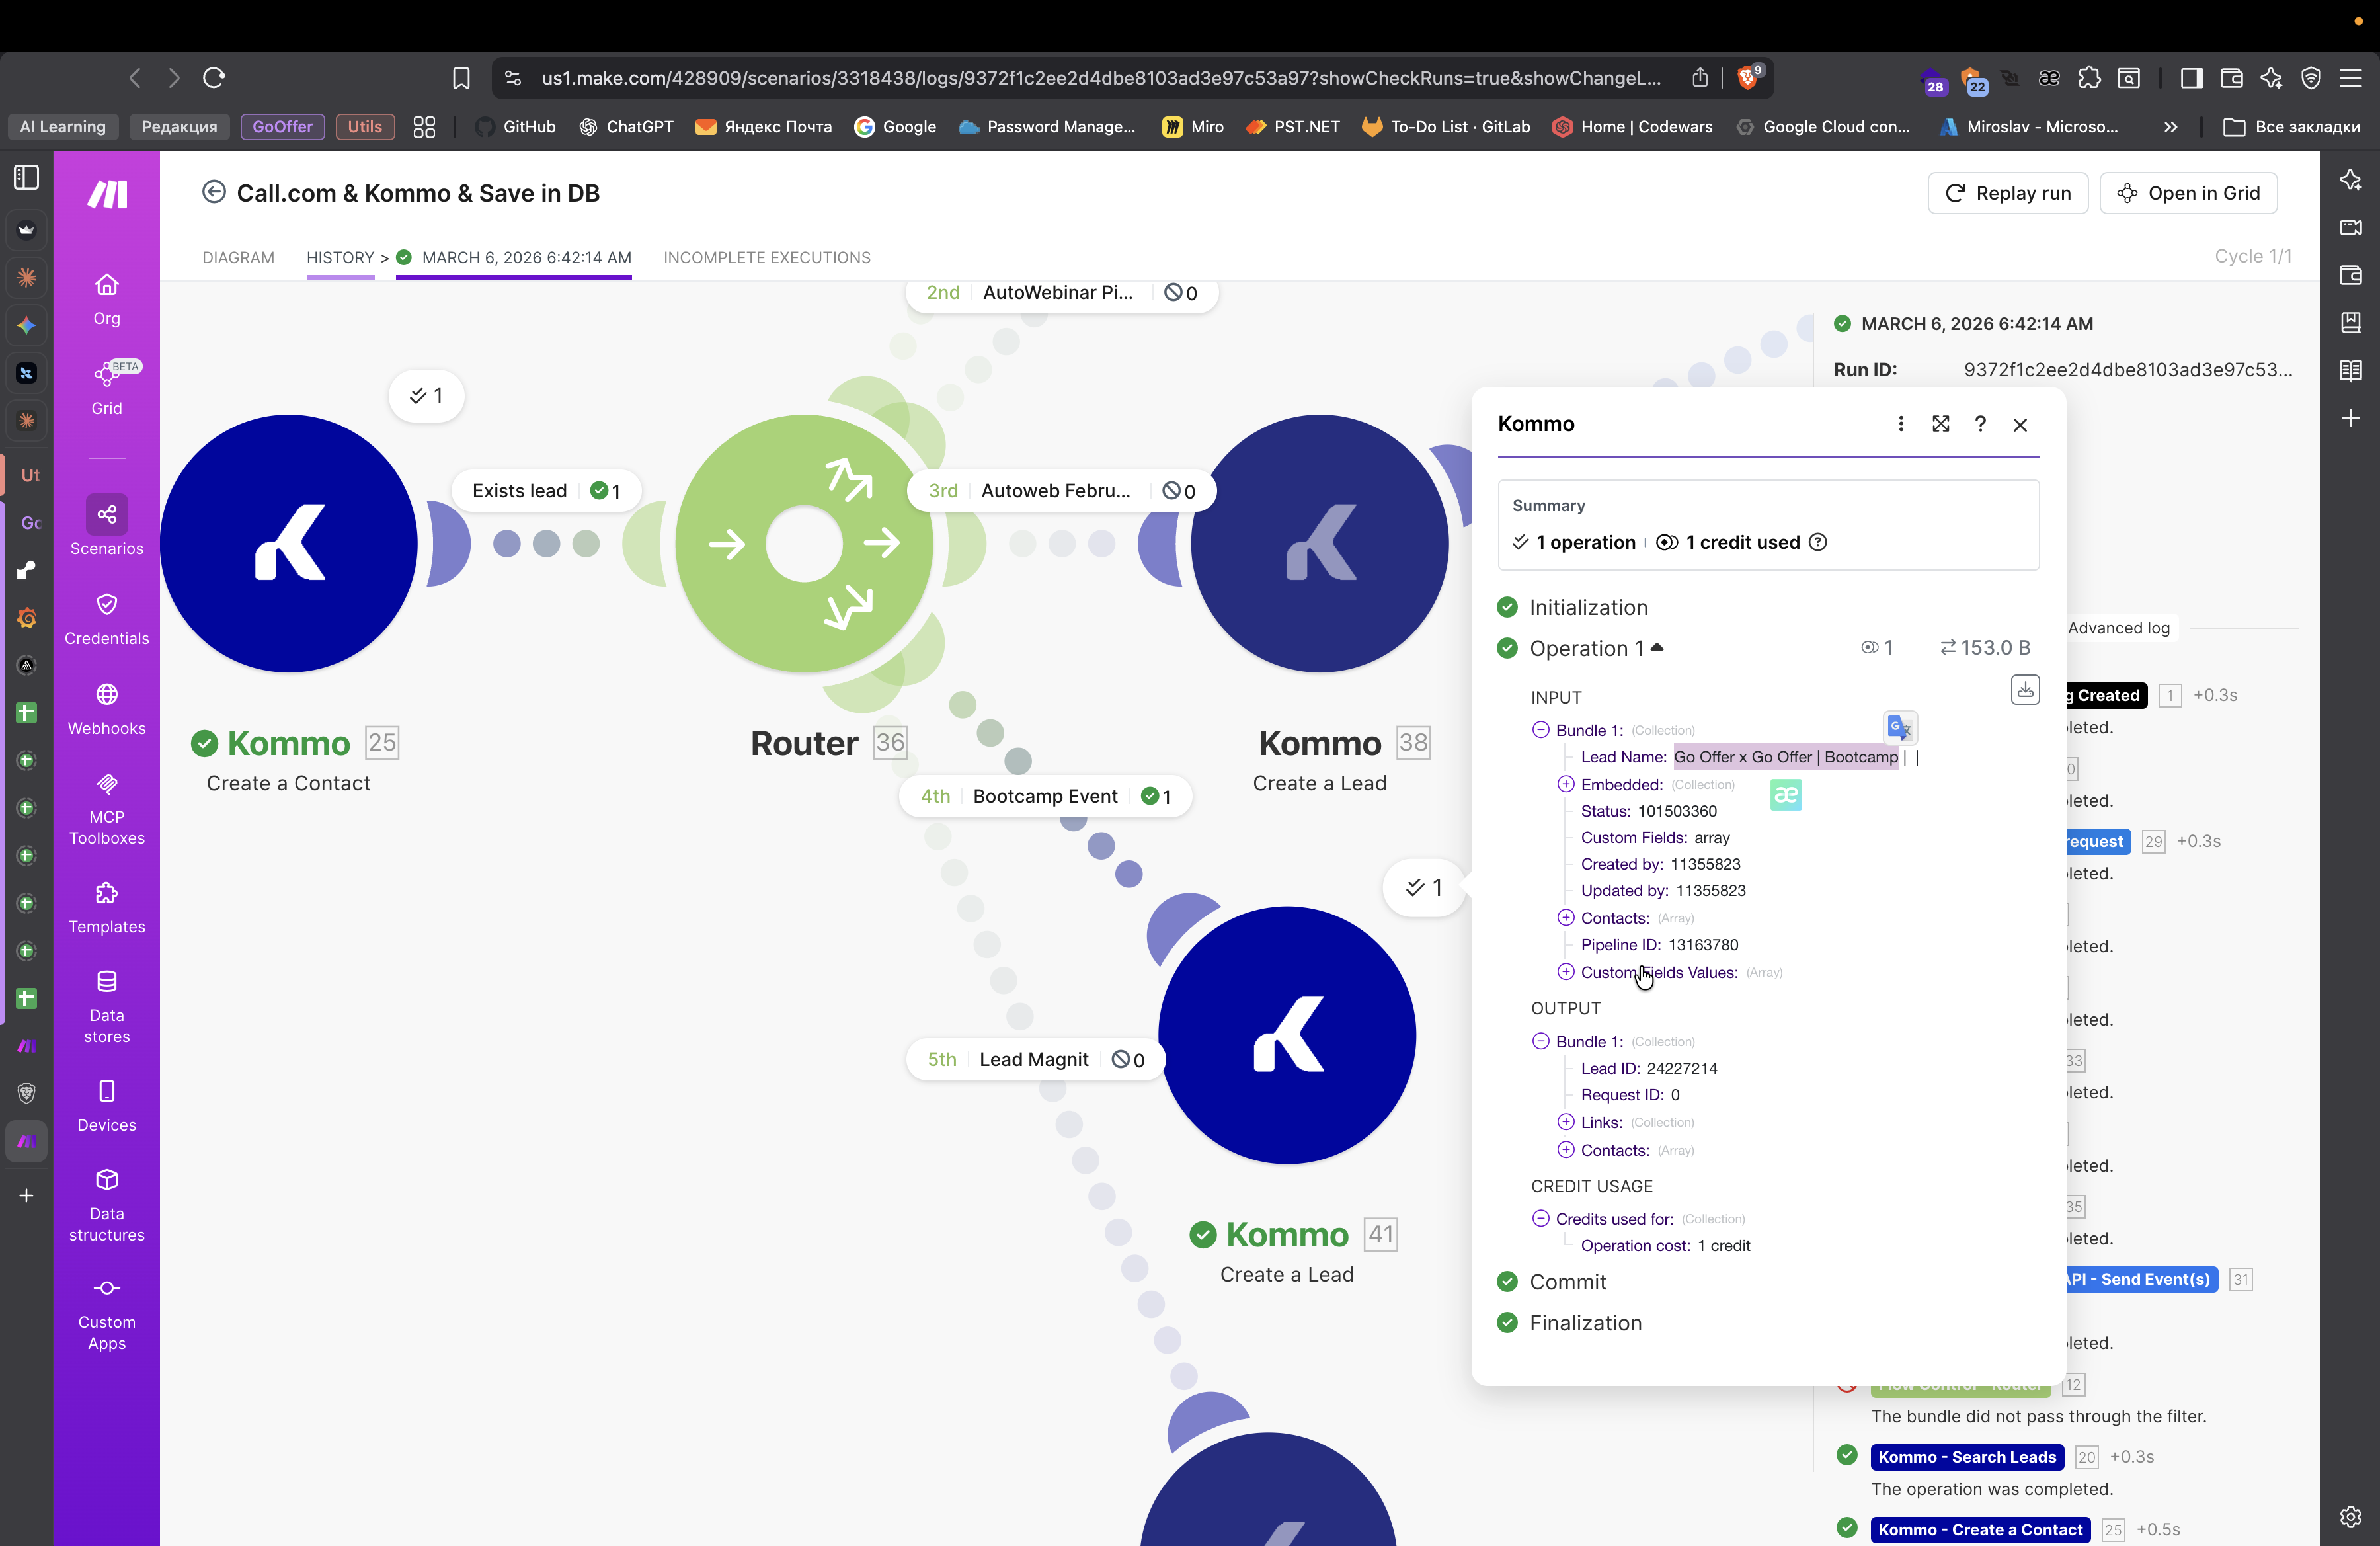Open INCOMPLETE EXECUTIONS tab
Image resolution: width=2380 pixels, height=1546 pixels.
tap(766, 257)
